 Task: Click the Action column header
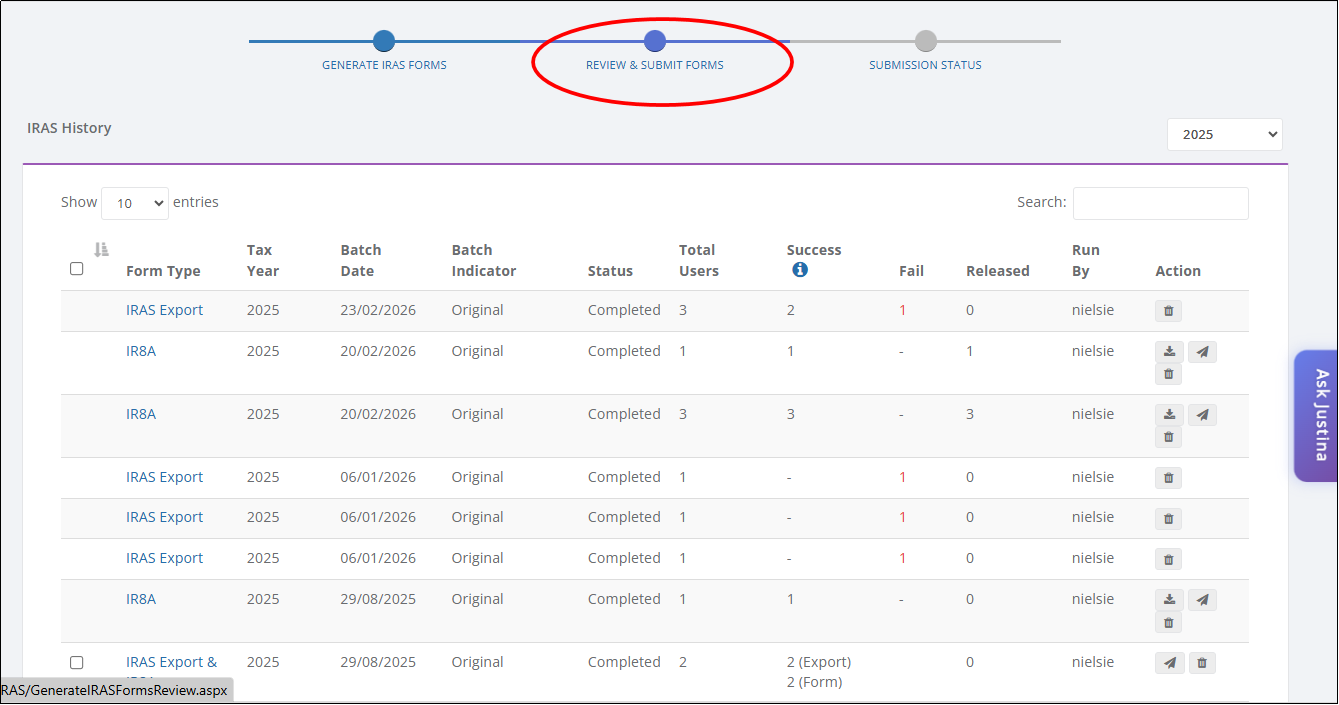1178,271
